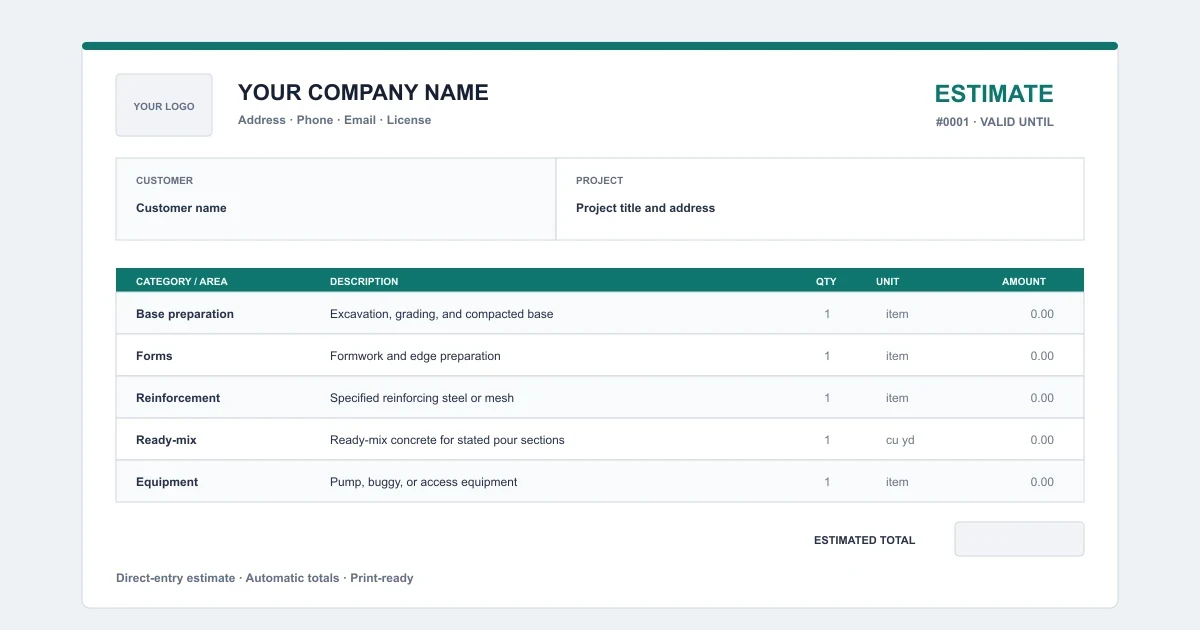Click the YOUR LOGO placeholder box
The width and height of the screenshot is (1200, 630).
click(x=164, y=105)
